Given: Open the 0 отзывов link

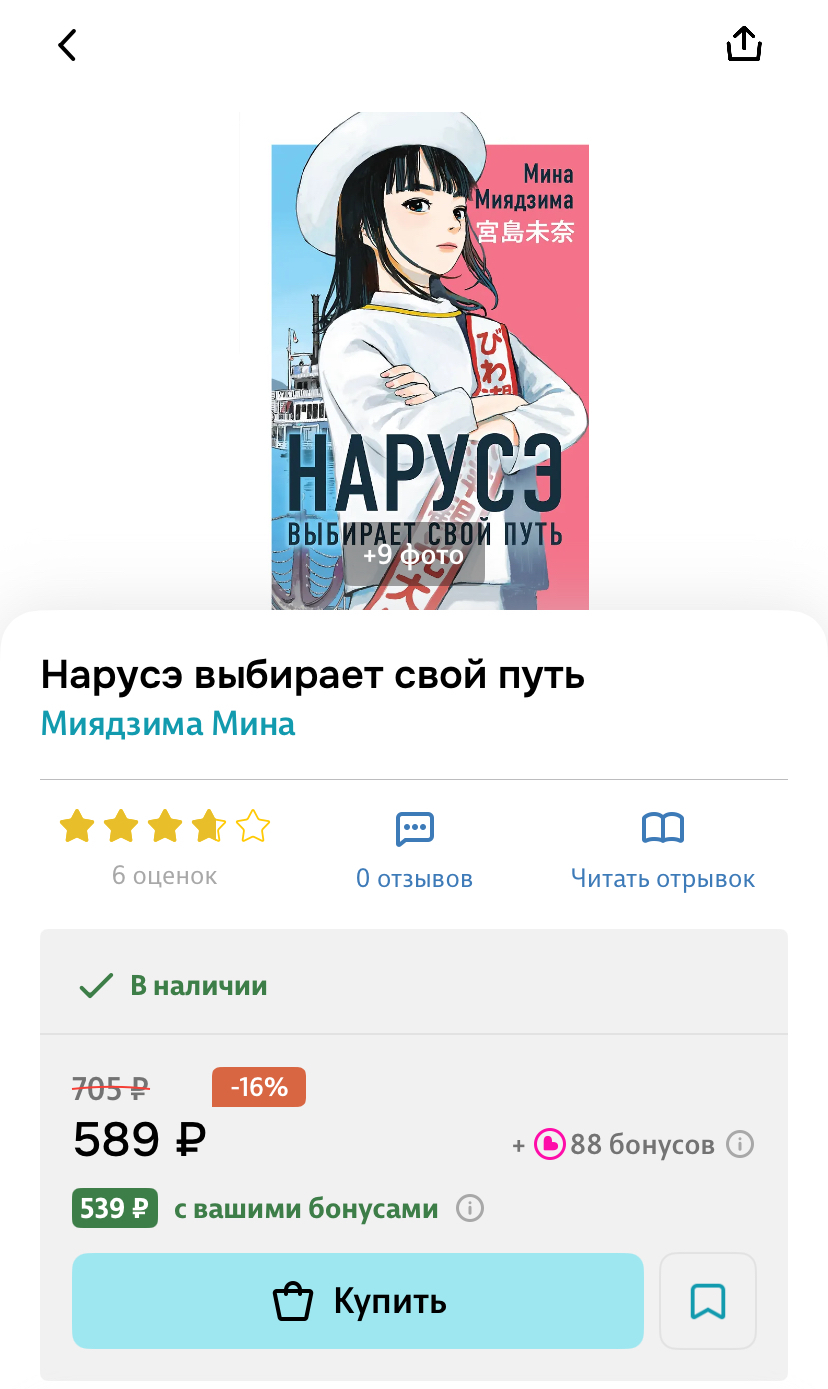Looking at the screenshot, I should pyautogui.click(x=415, y=879).
